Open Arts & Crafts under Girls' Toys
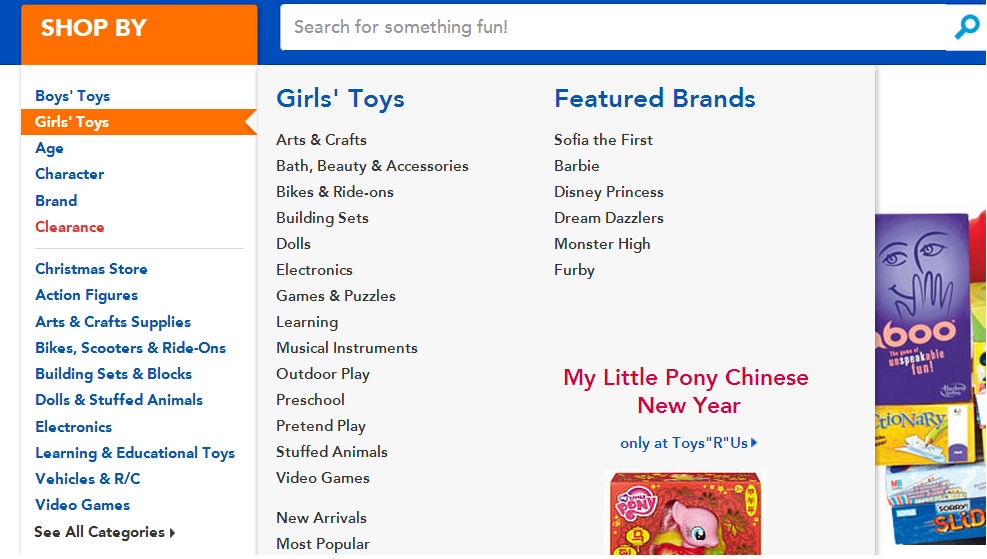 pyautogui.click(x=321, y=140)
